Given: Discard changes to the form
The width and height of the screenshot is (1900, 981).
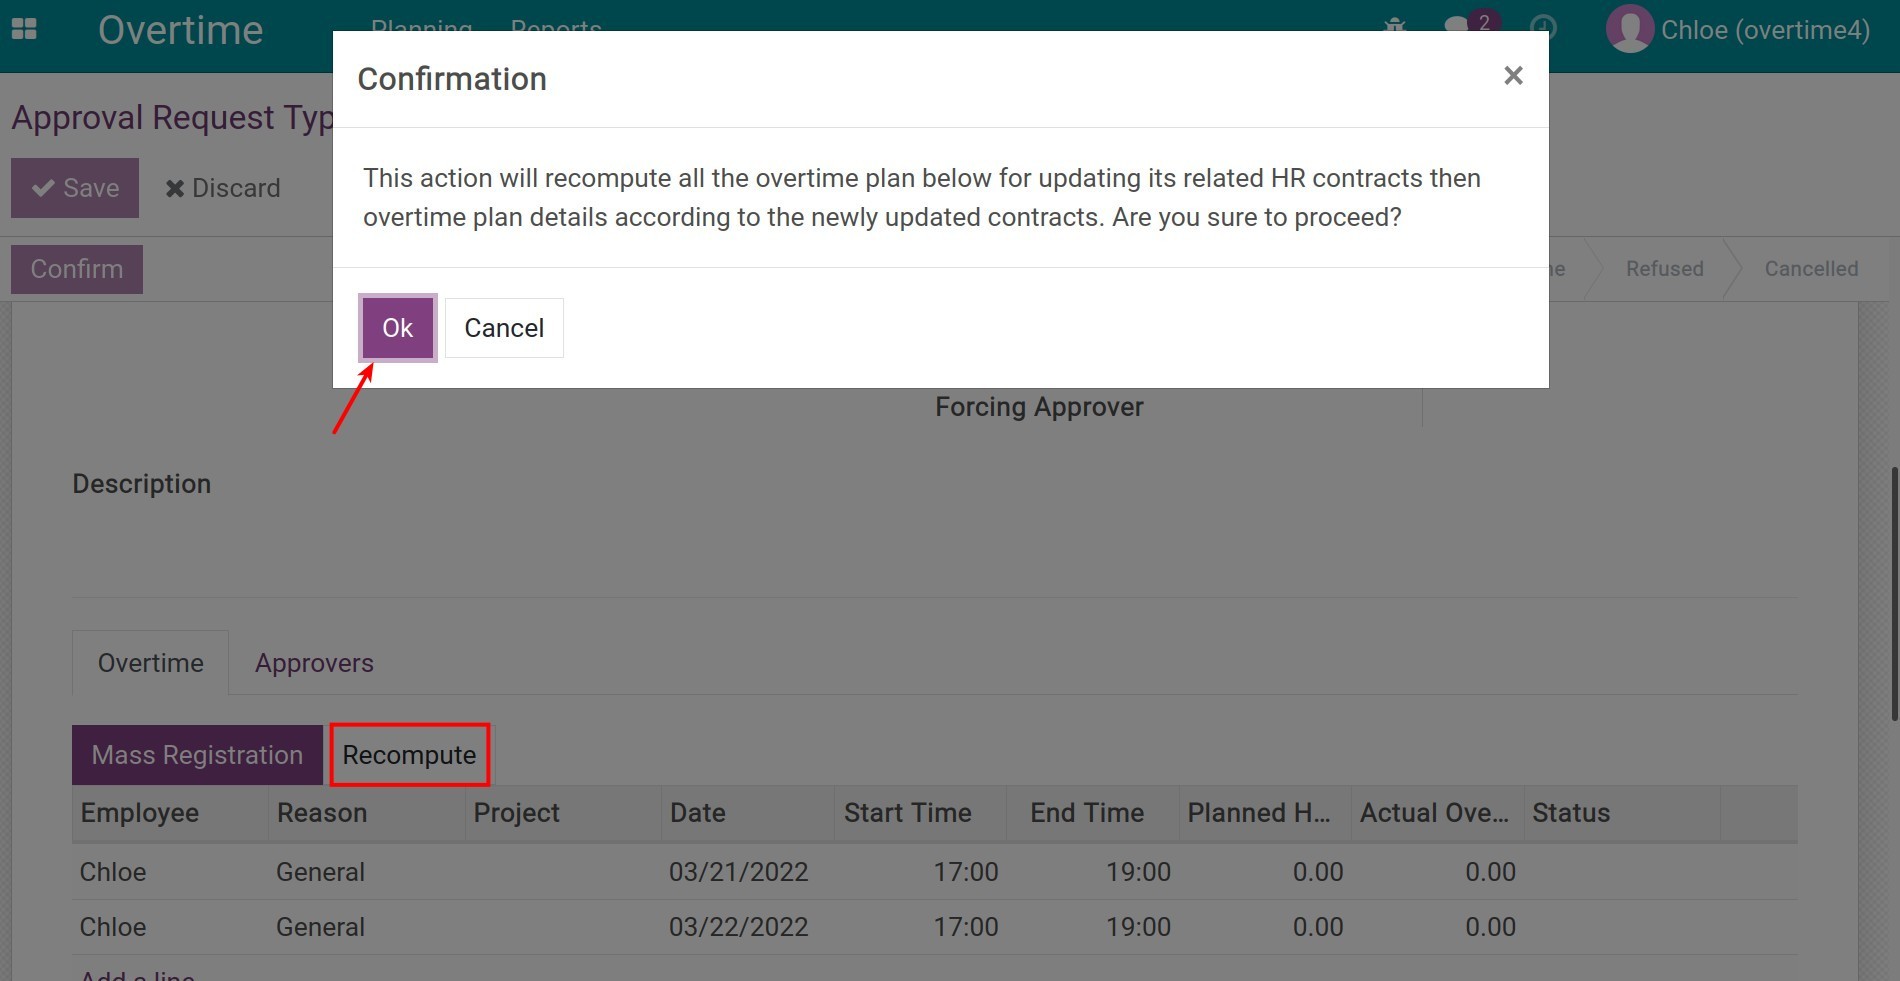Looking at the screenshot, I should click(x=223, y=188).
